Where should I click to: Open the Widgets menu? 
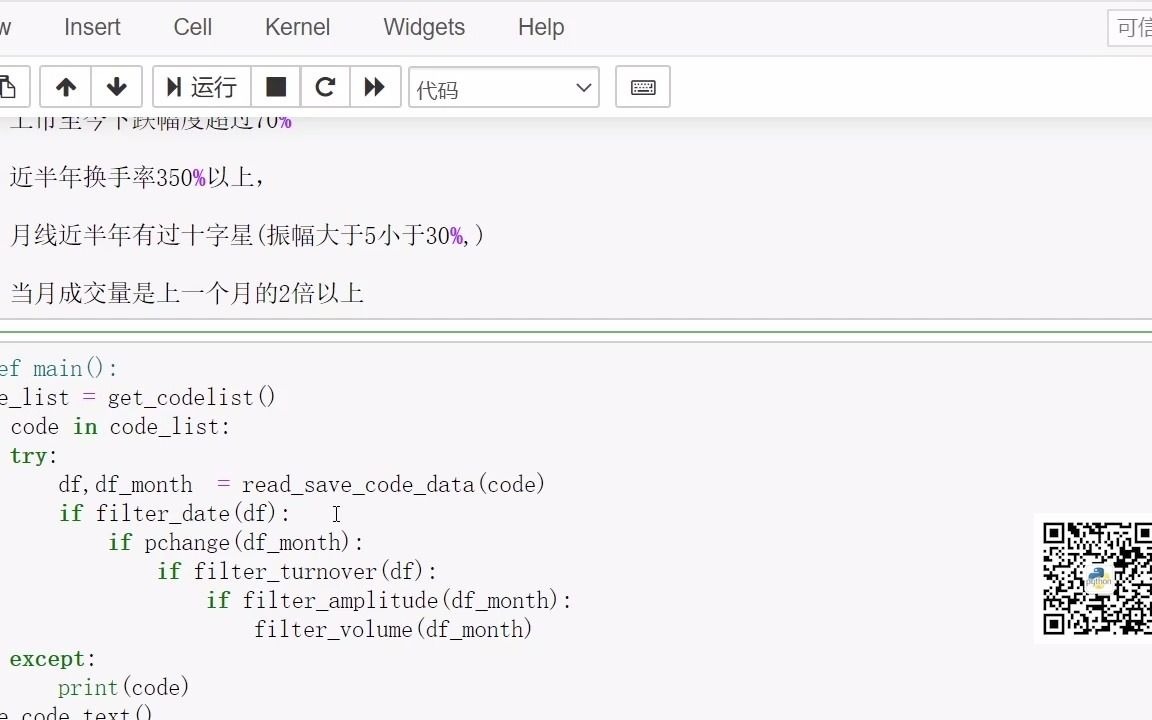(x=423, y=27)
